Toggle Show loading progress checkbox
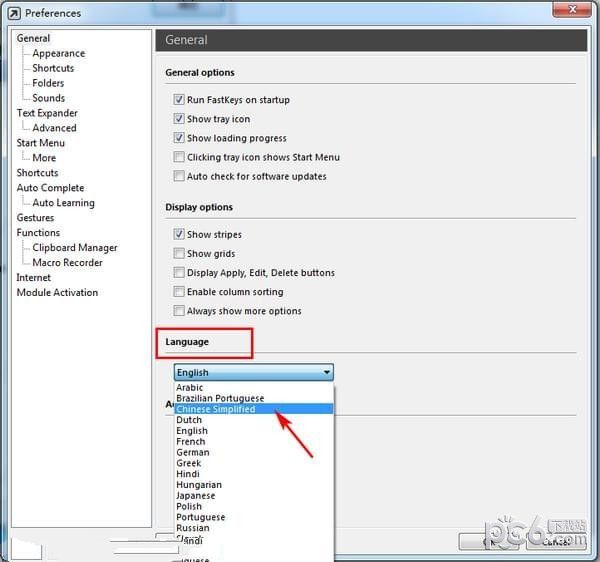Image resolution: width=600 pixels, height=562 pixels. [179, 138]
